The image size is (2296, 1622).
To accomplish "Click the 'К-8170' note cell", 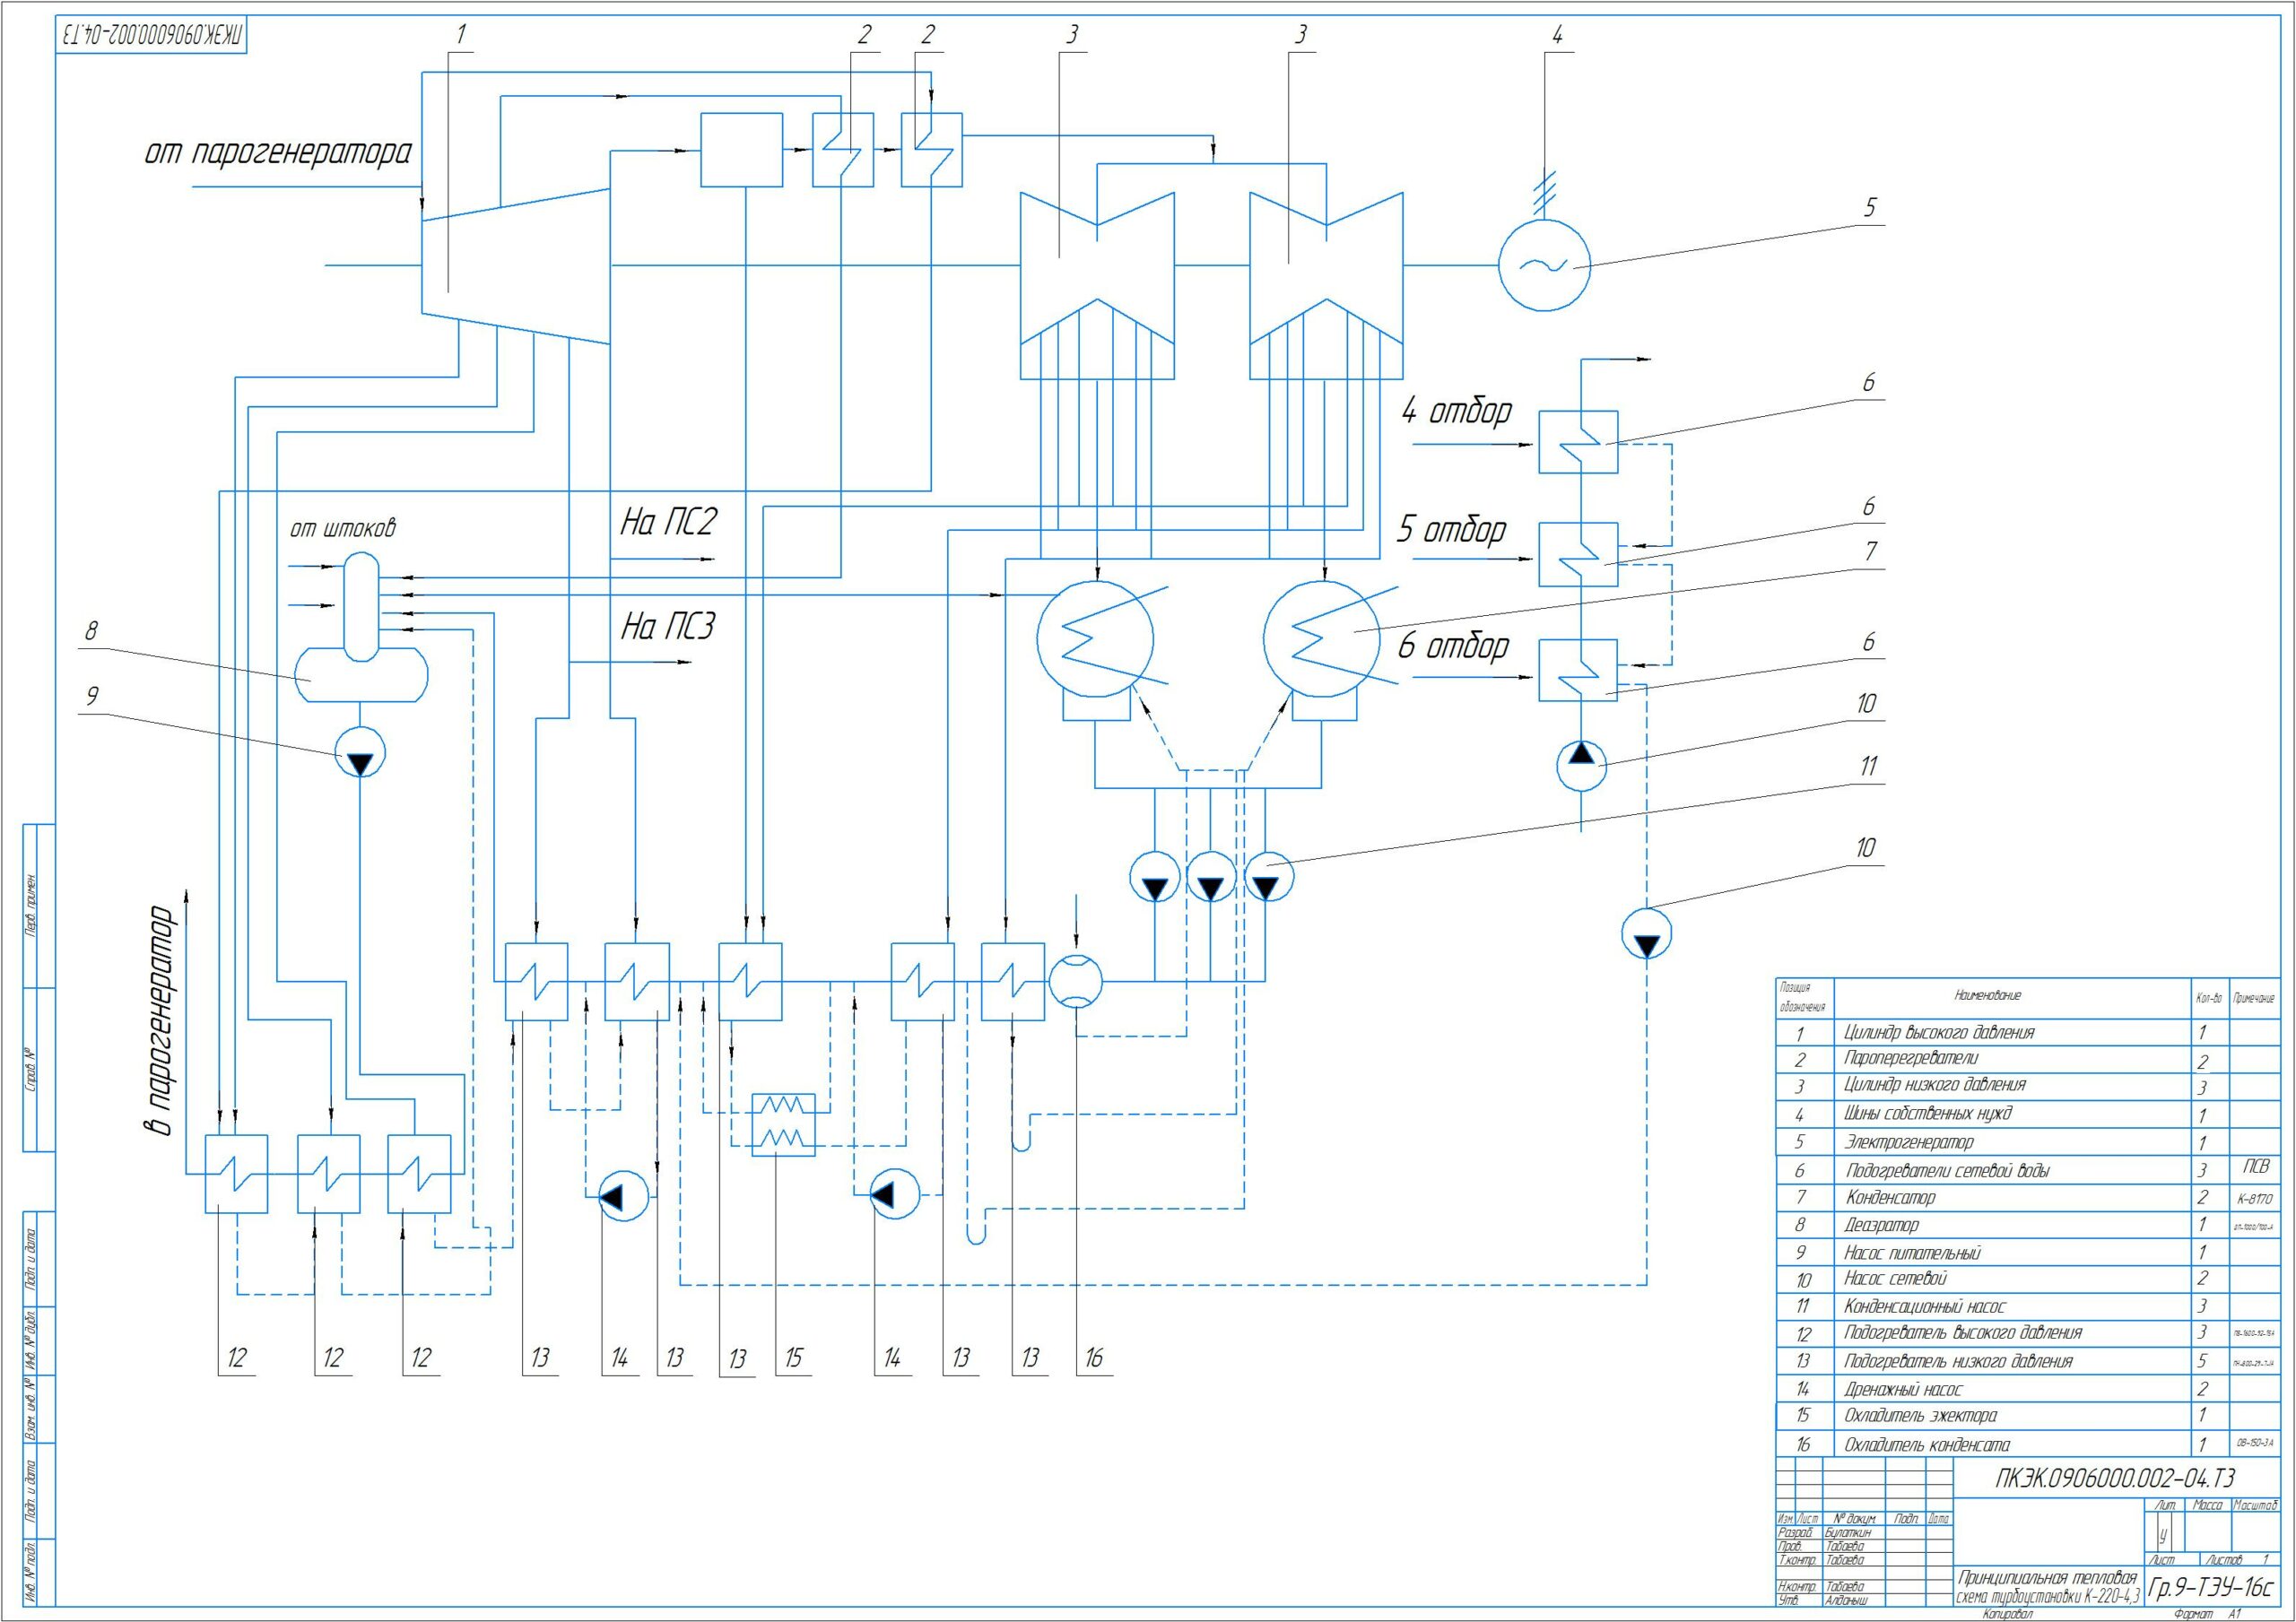I will [2255, 1198].
